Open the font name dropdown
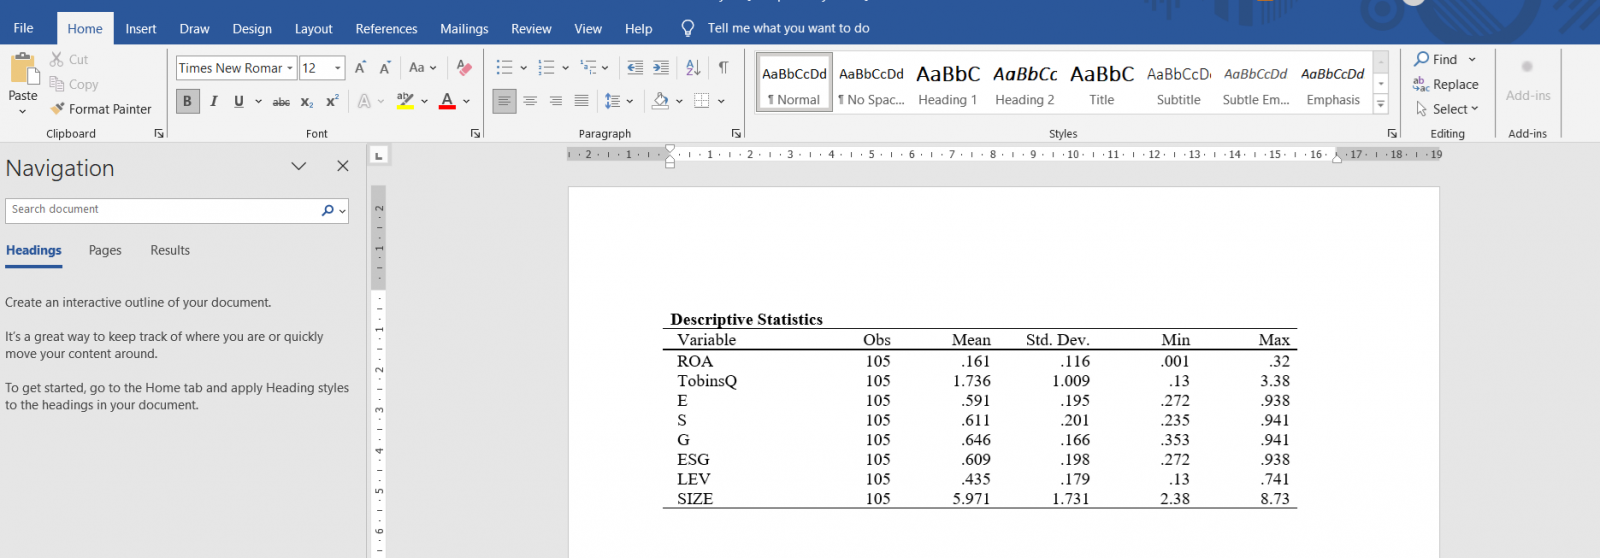The image size is (1600, 558). point(290,68)
